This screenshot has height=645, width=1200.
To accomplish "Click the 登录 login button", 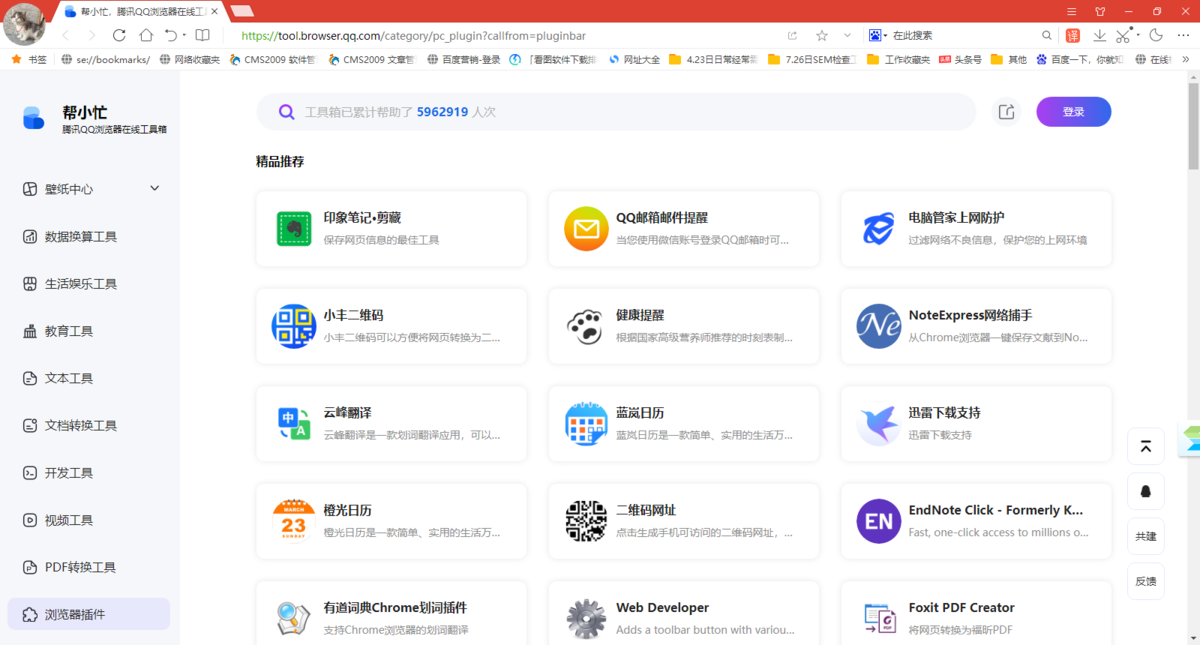I will tap(1073, 112).
